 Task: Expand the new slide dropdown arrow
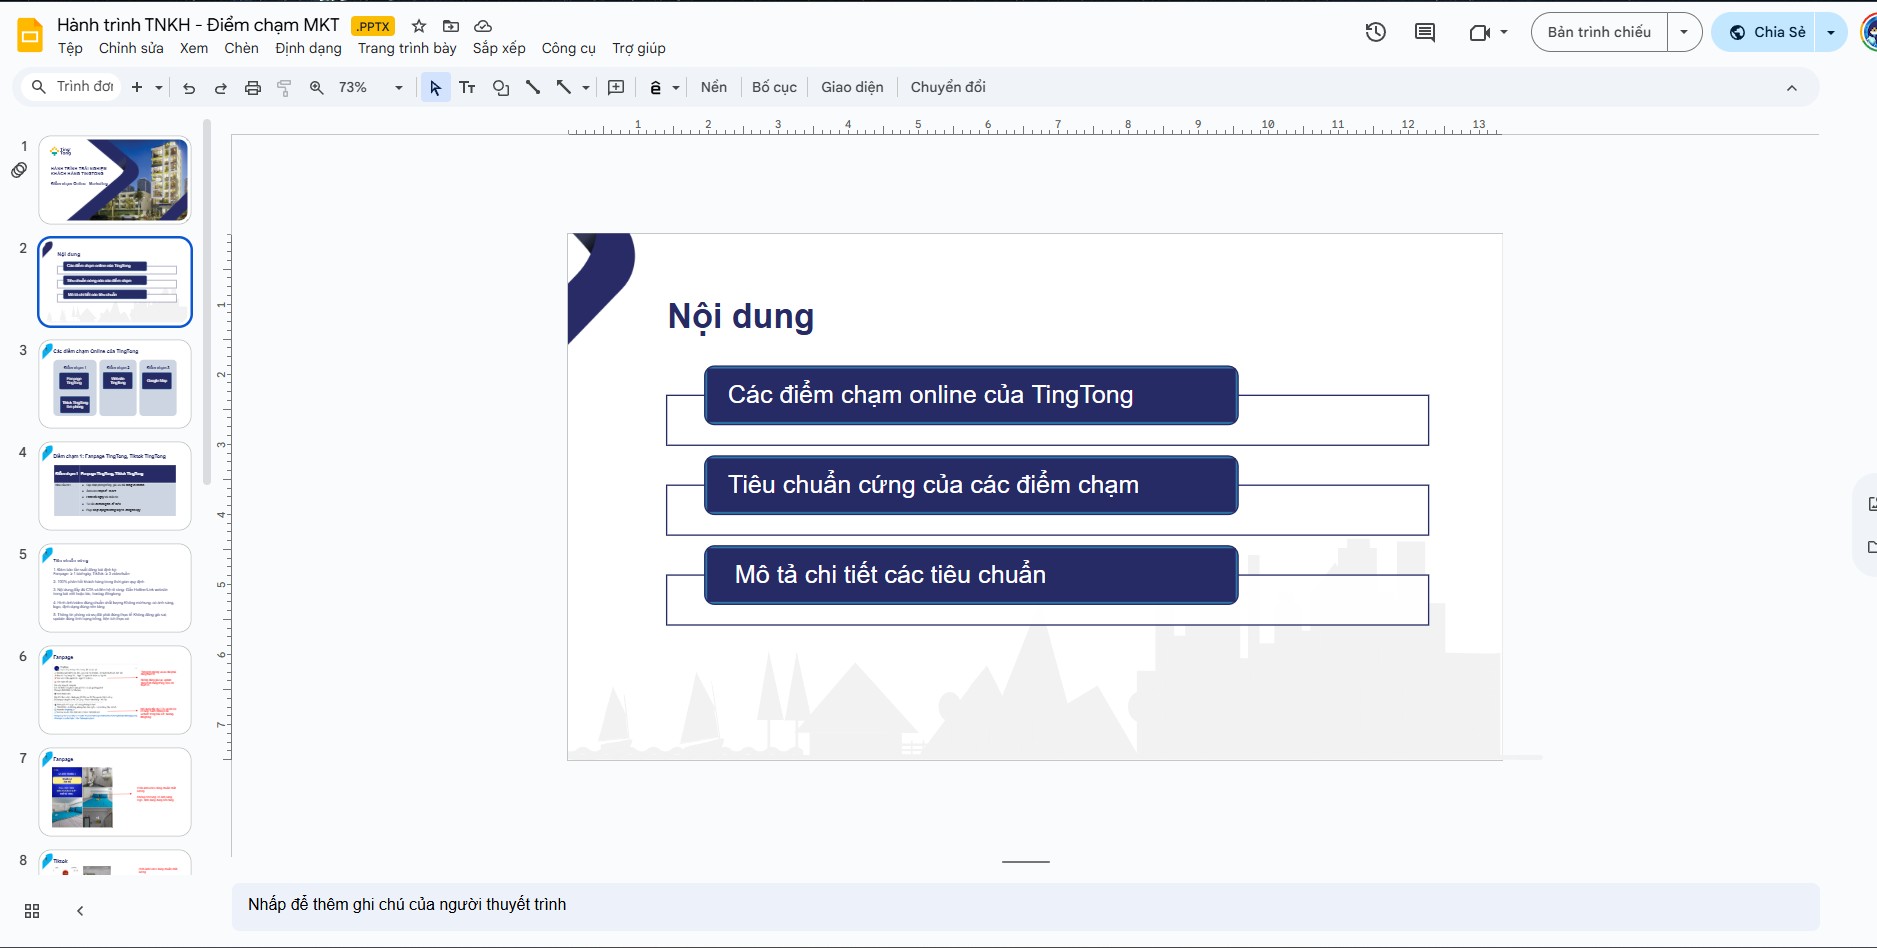(159, 88)
